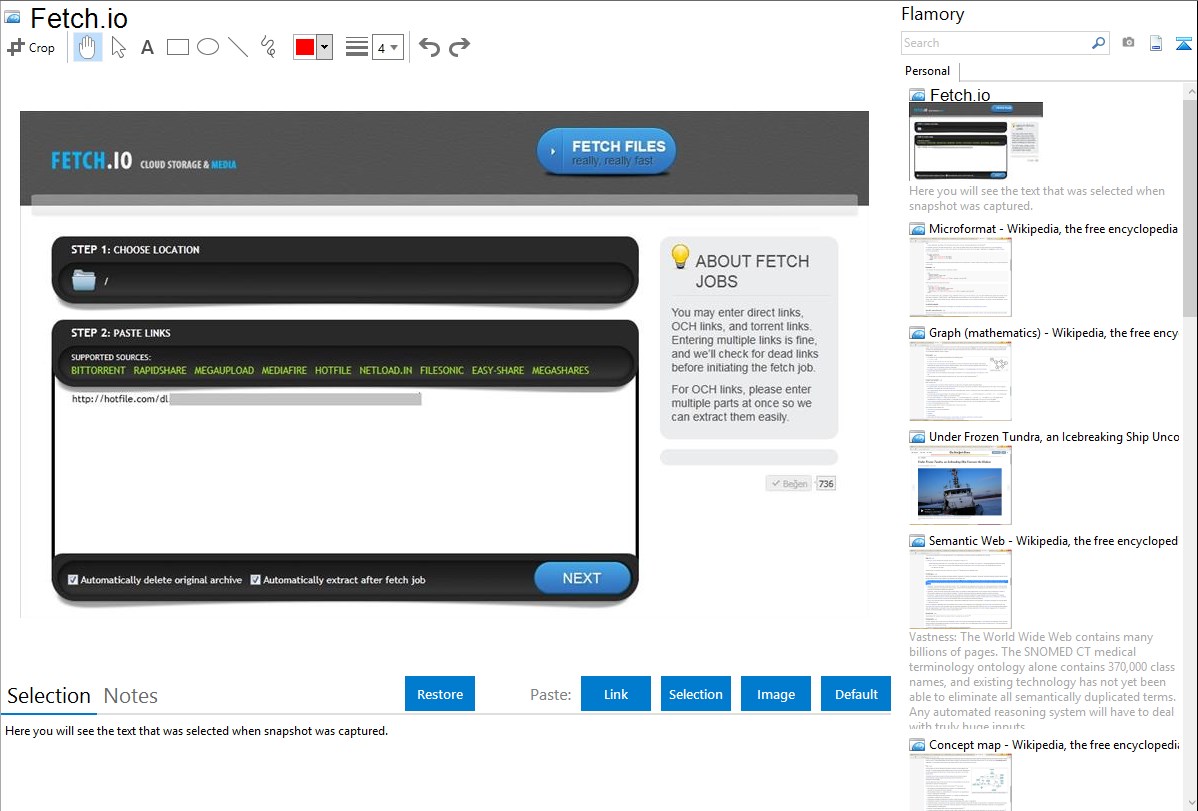
Task: Select the text annotation tool
Action: point(147,47)
